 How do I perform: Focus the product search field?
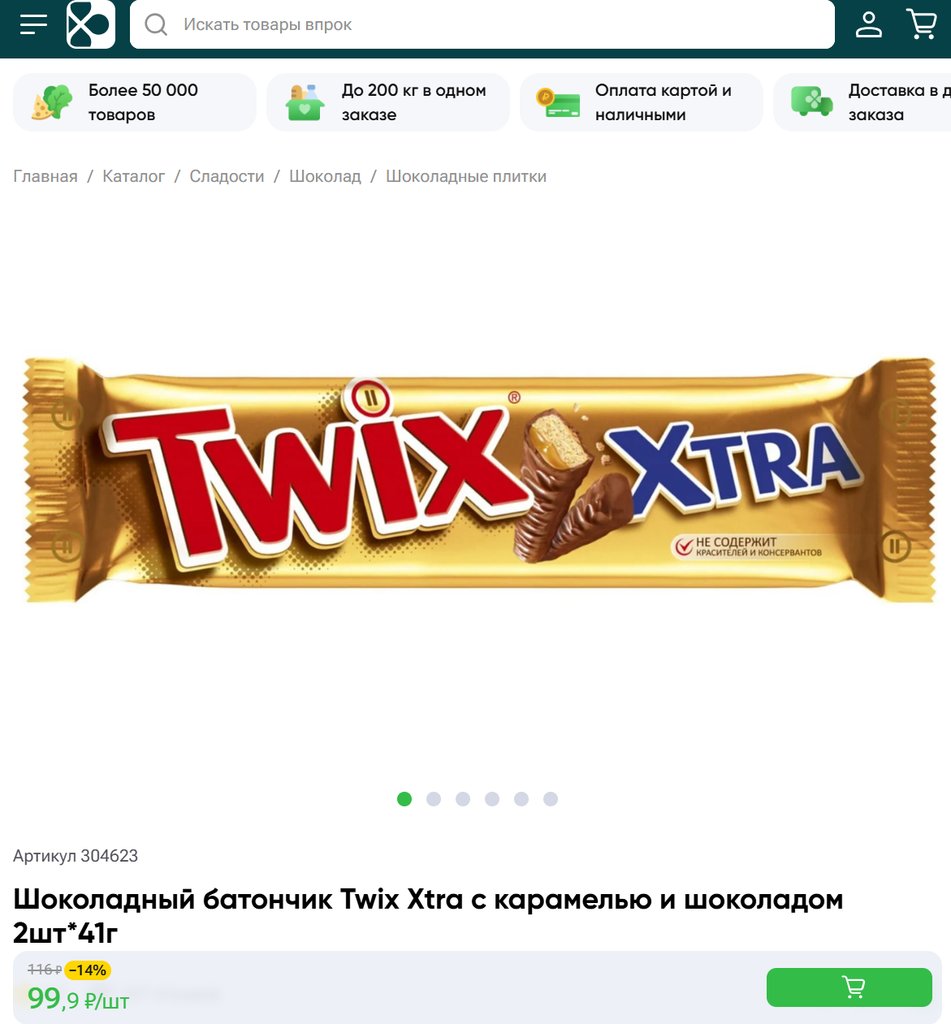point(482,24)
